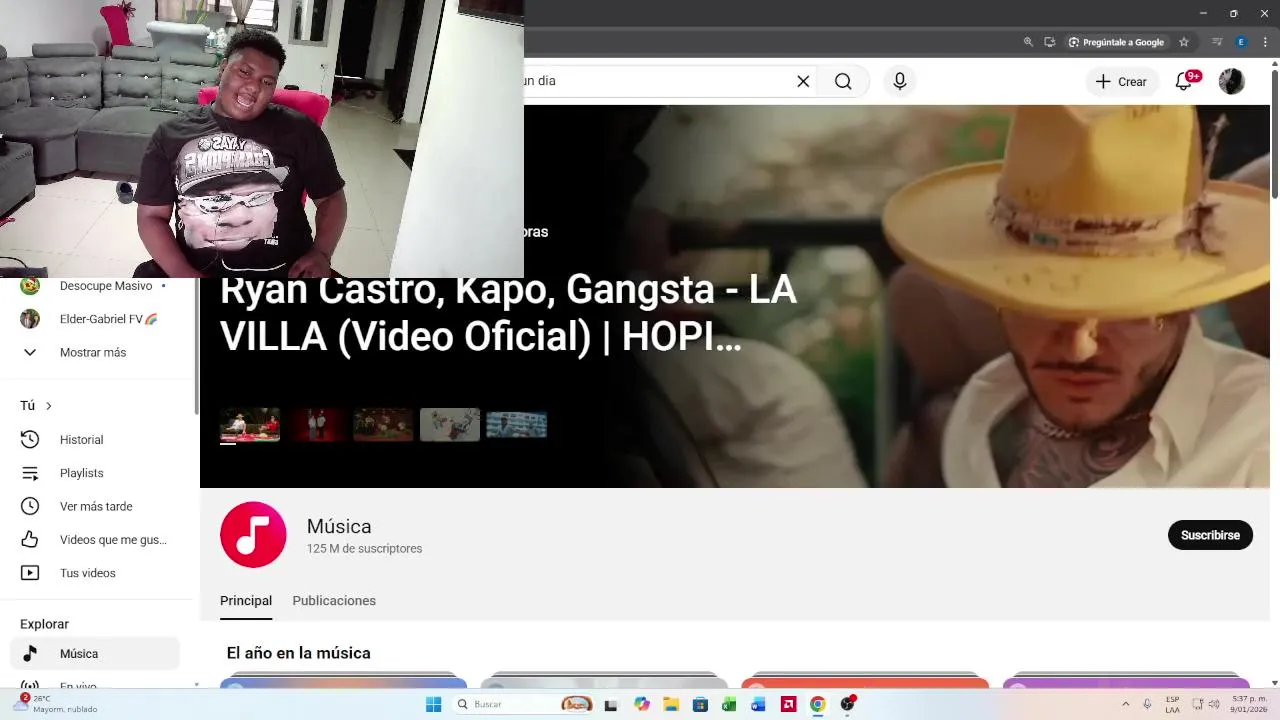Open YouTube notifications bell
Screen dimensions: 1280x720
[1184, 82]
